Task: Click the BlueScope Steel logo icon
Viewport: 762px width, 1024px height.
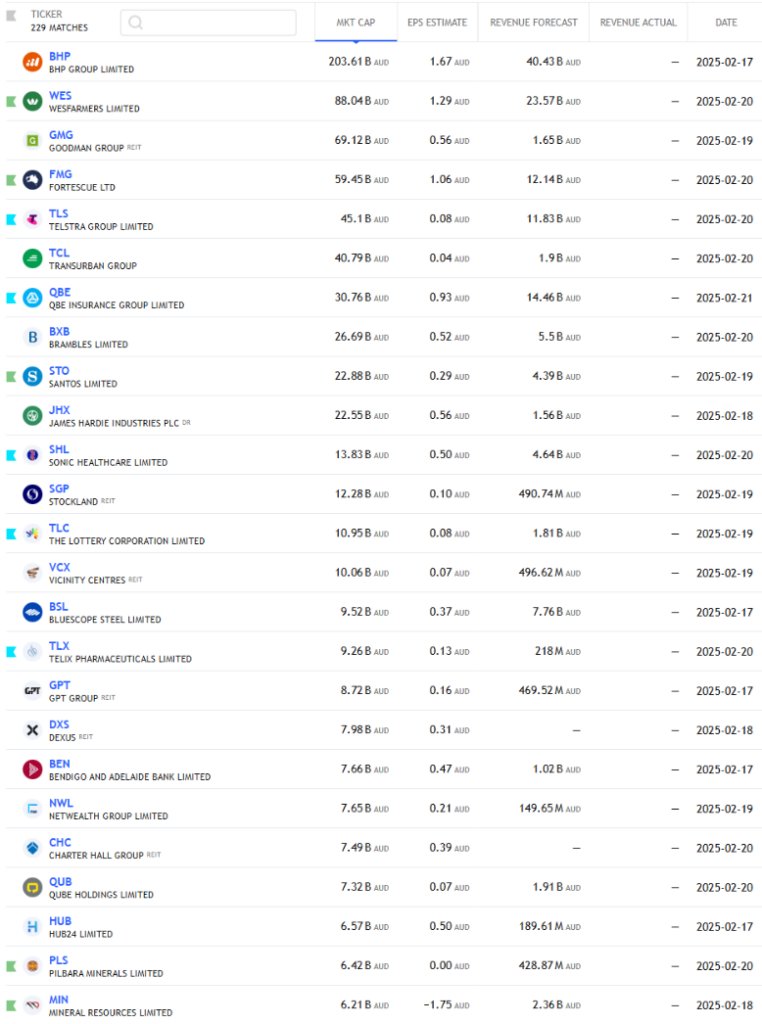Action: (32, 612)
